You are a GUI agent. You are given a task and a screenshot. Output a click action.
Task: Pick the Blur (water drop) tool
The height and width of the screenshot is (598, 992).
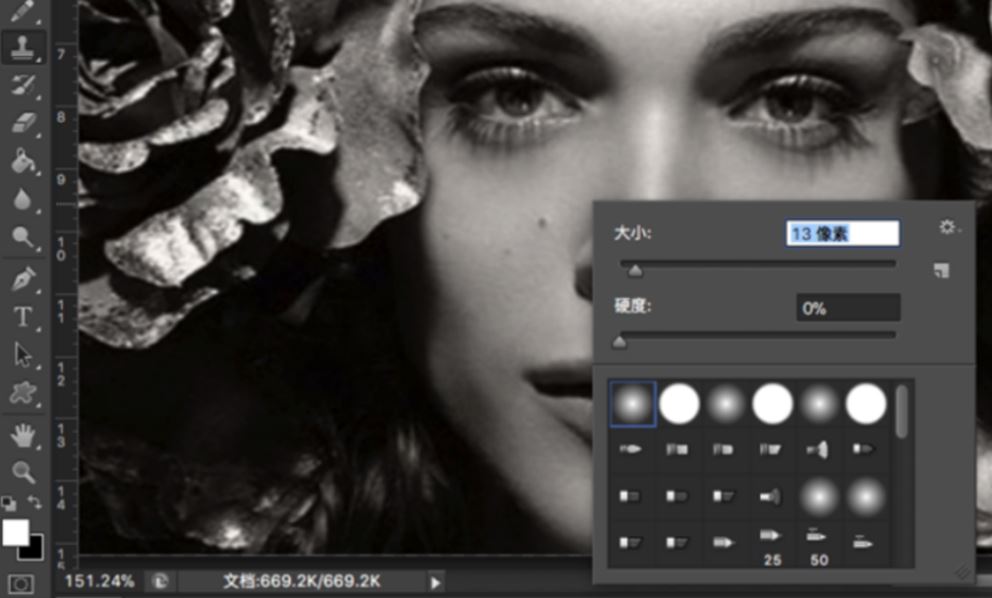(x=22, y=199)
